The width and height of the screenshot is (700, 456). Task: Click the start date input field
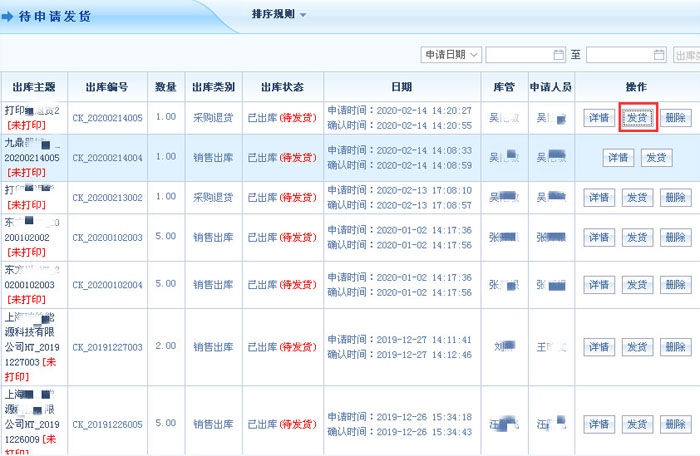coord(518,55)
